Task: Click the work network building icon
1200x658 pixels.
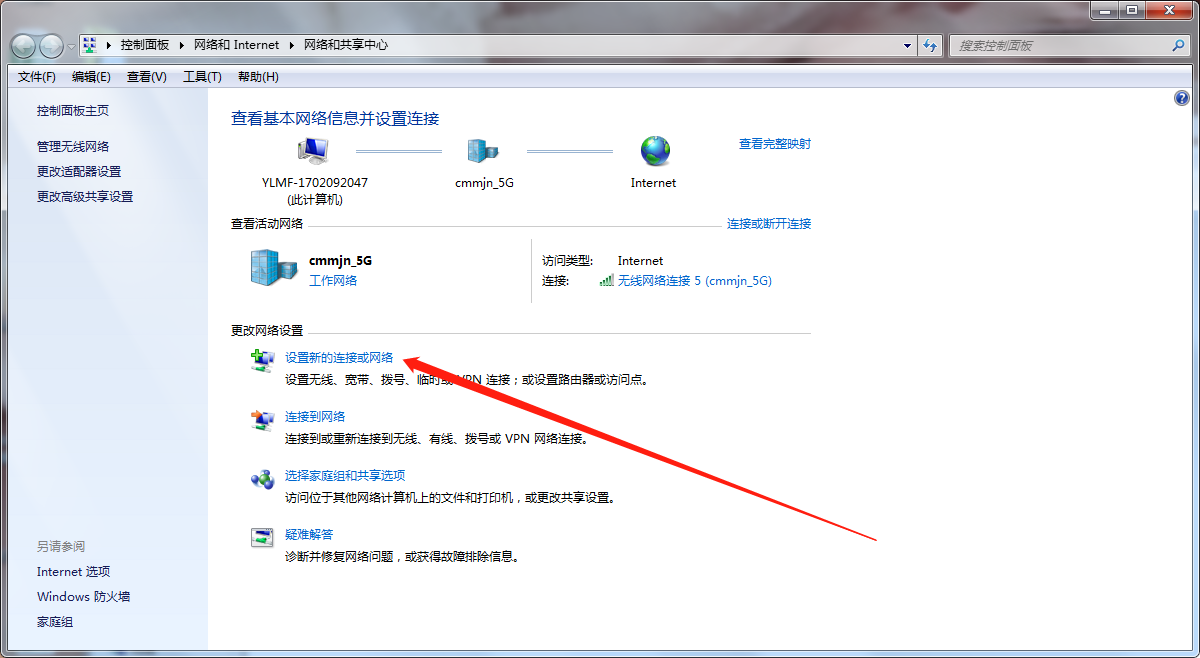Action: click(273, 269)
